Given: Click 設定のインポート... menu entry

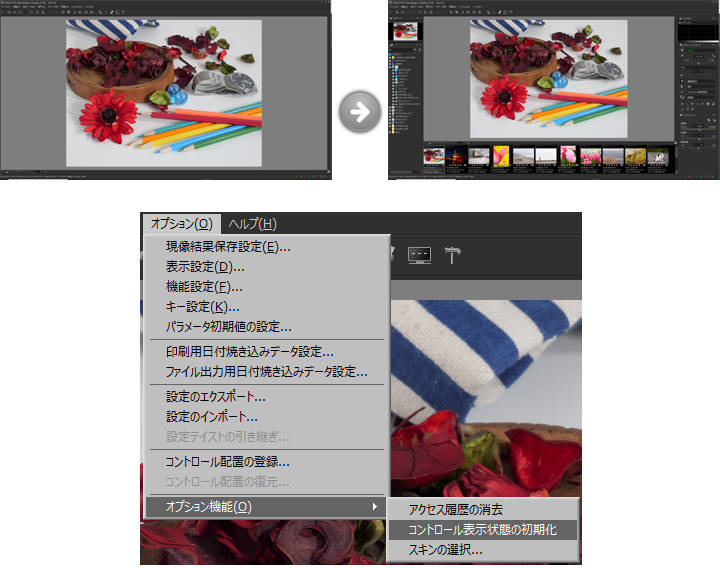Looking at the screenshot, I should (x=211, y=416).
